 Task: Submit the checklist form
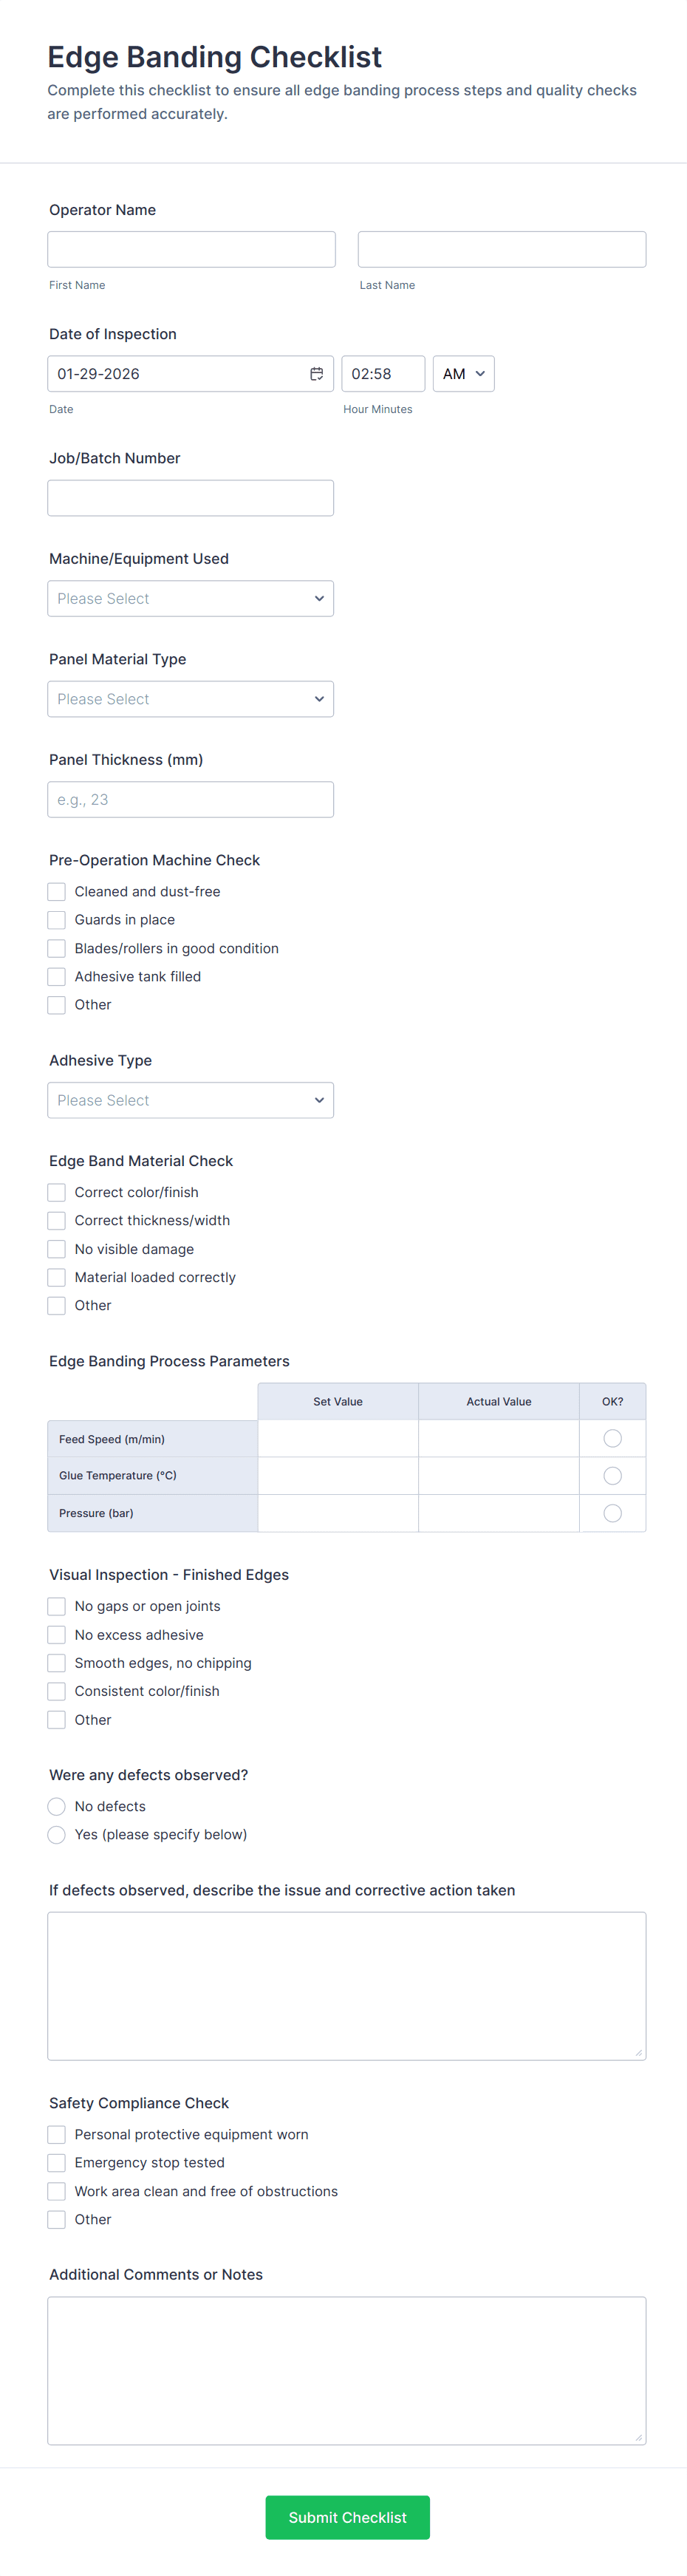pyautogui.click(x=347, y=2517)
